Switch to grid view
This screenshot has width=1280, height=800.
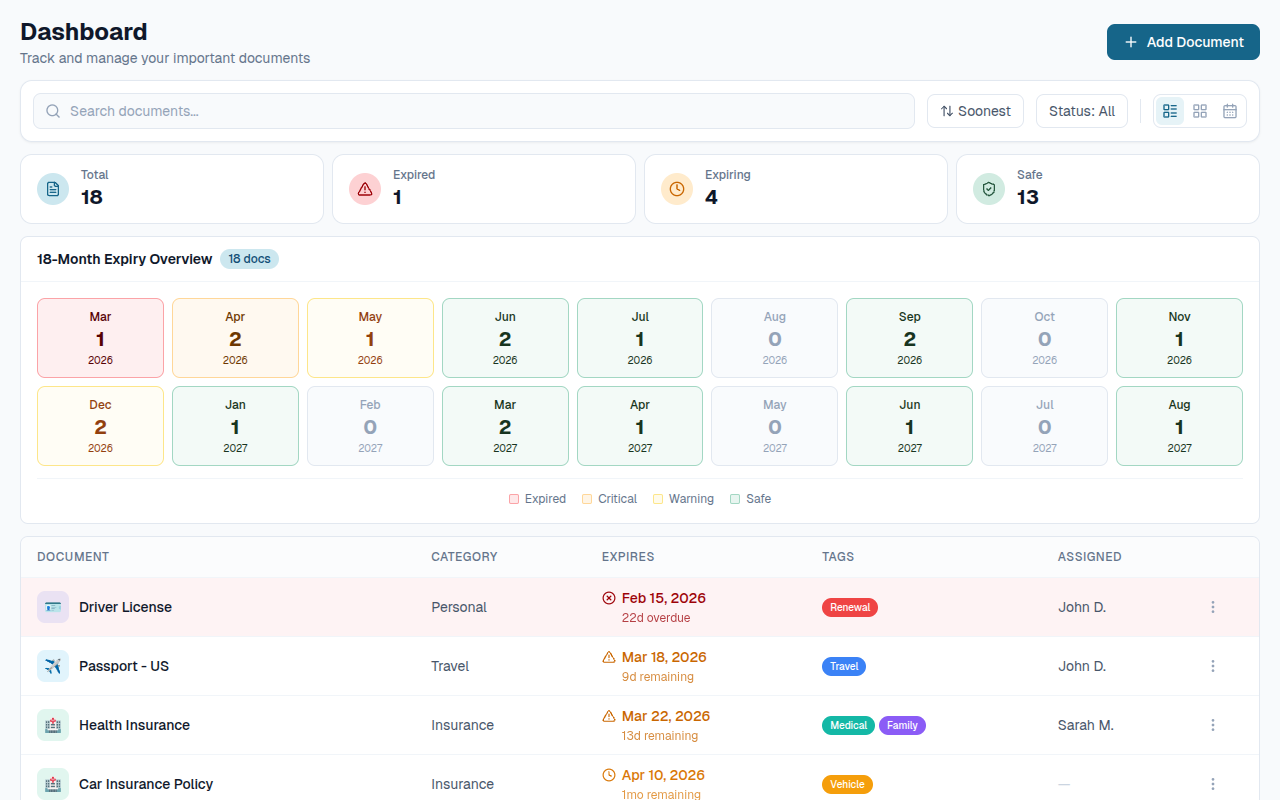(1200, 111)
